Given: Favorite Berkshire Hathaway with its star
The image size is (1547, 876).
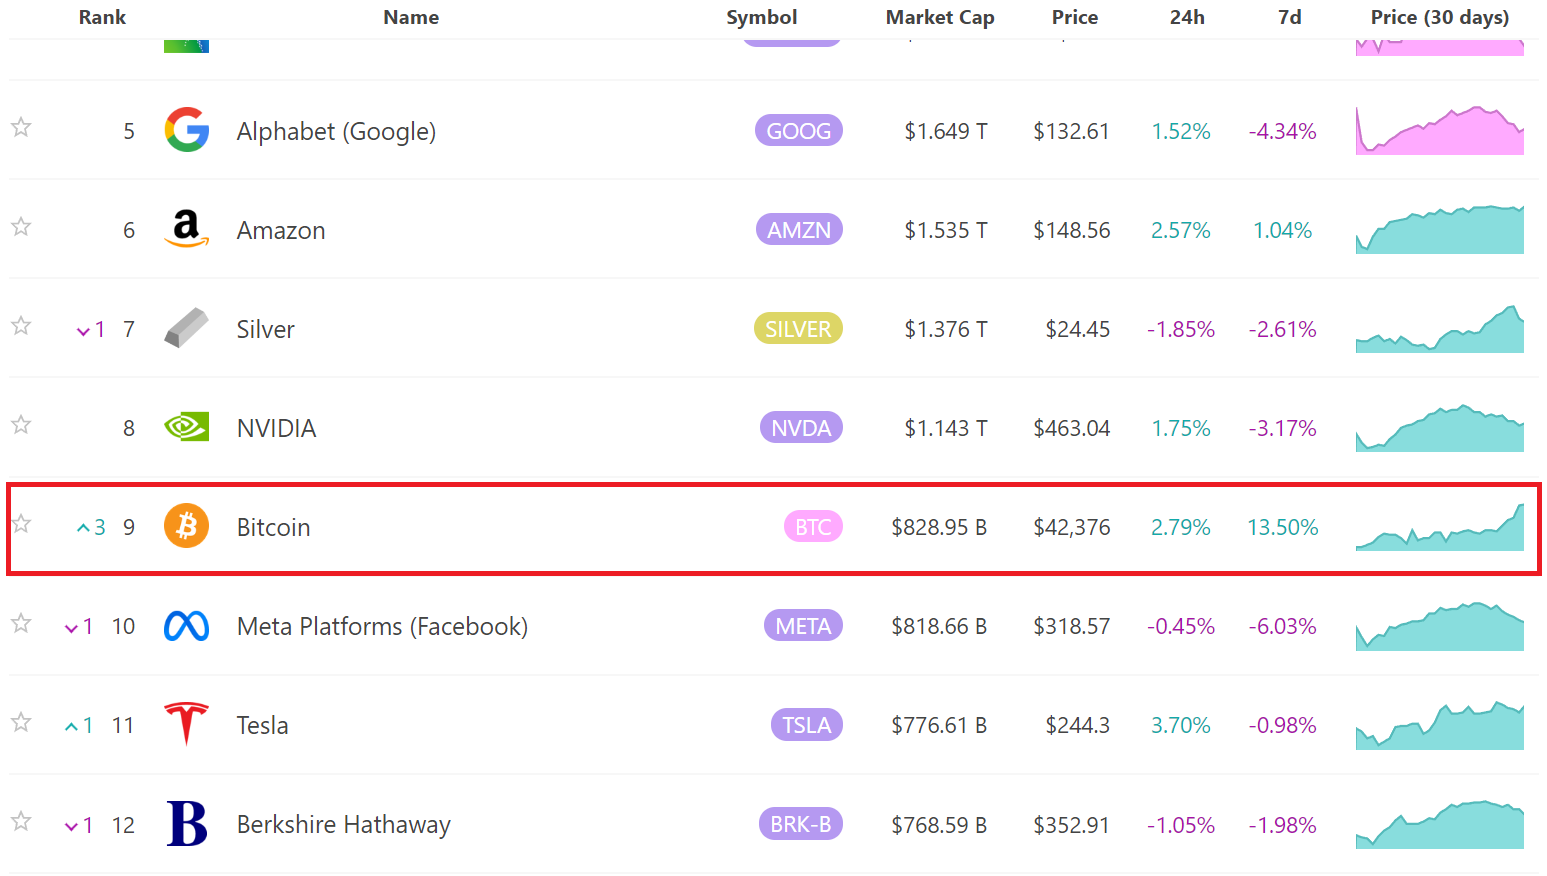Looking at the screenshot, I should coord(21,821).
